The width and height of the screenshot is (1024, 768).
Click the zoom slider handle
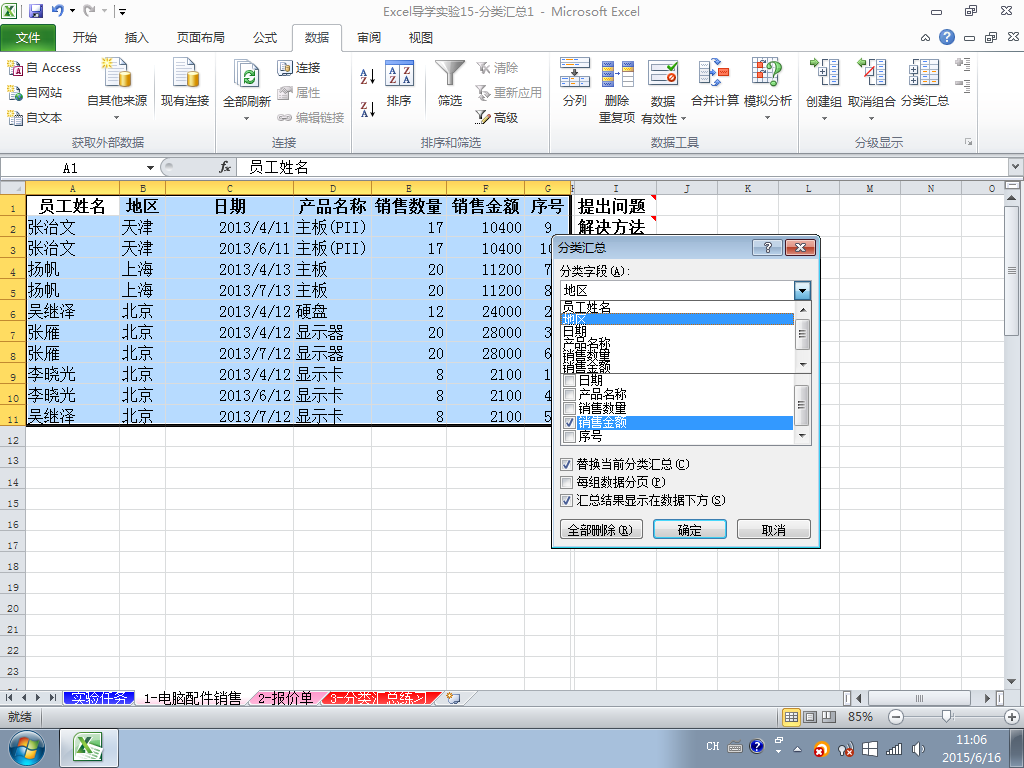pos(946,717)
